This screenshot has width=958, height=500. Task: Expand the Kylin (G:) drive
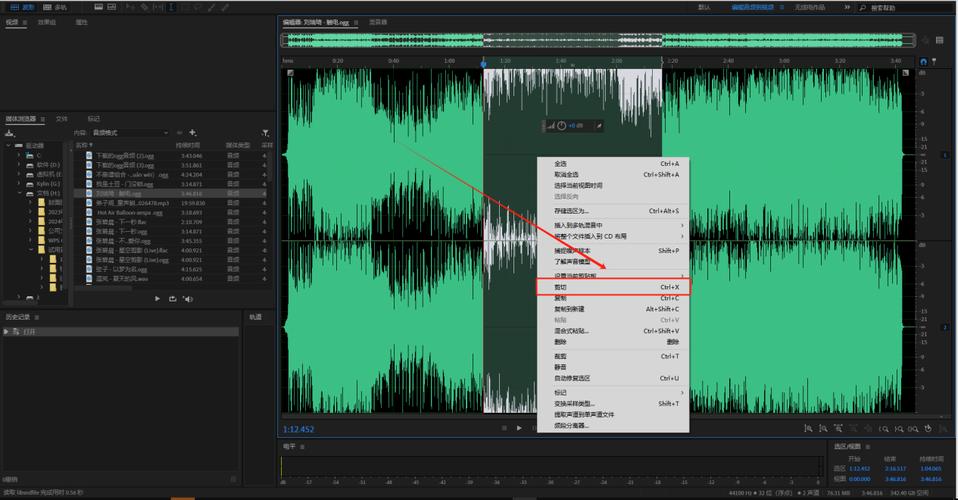tap(19, 183)
